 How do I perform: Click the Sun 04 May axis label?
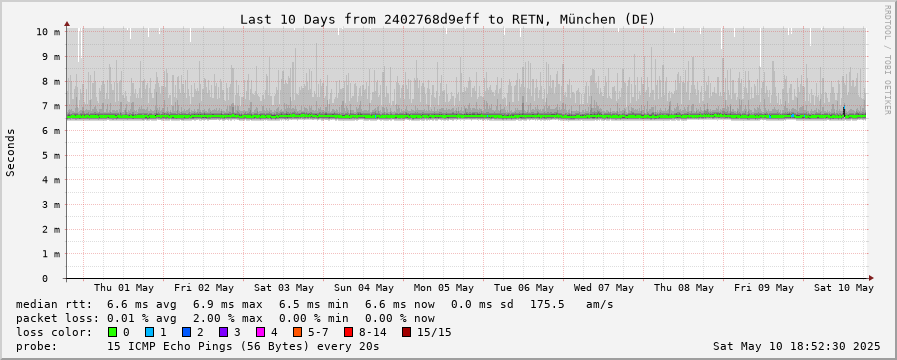pyautogui.click(x=364, y=288)
